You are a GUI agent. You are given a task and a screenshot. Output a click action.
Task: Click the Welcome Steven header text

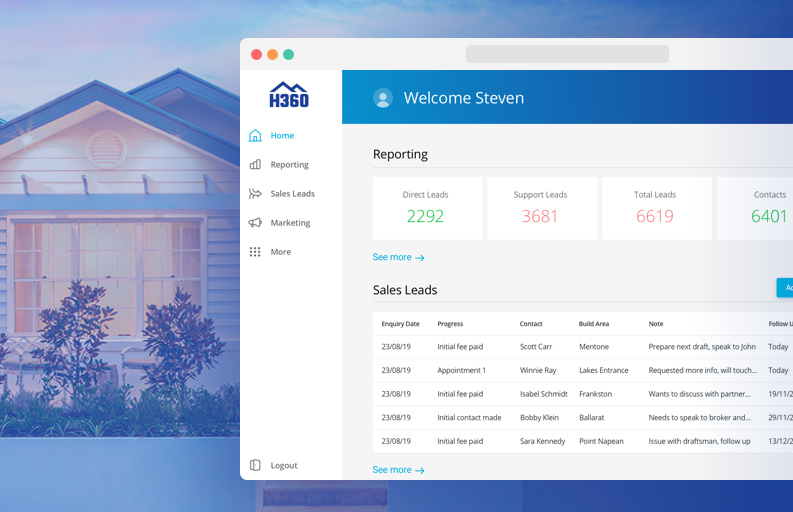(x=464, y=98)
